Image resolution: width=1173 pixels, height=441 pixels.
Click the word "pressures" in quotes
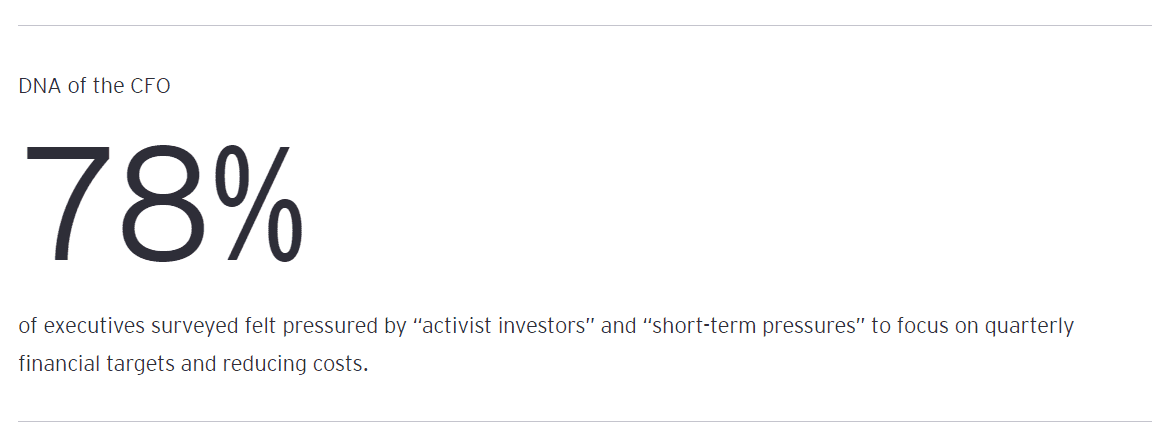[x=813, y=326]
